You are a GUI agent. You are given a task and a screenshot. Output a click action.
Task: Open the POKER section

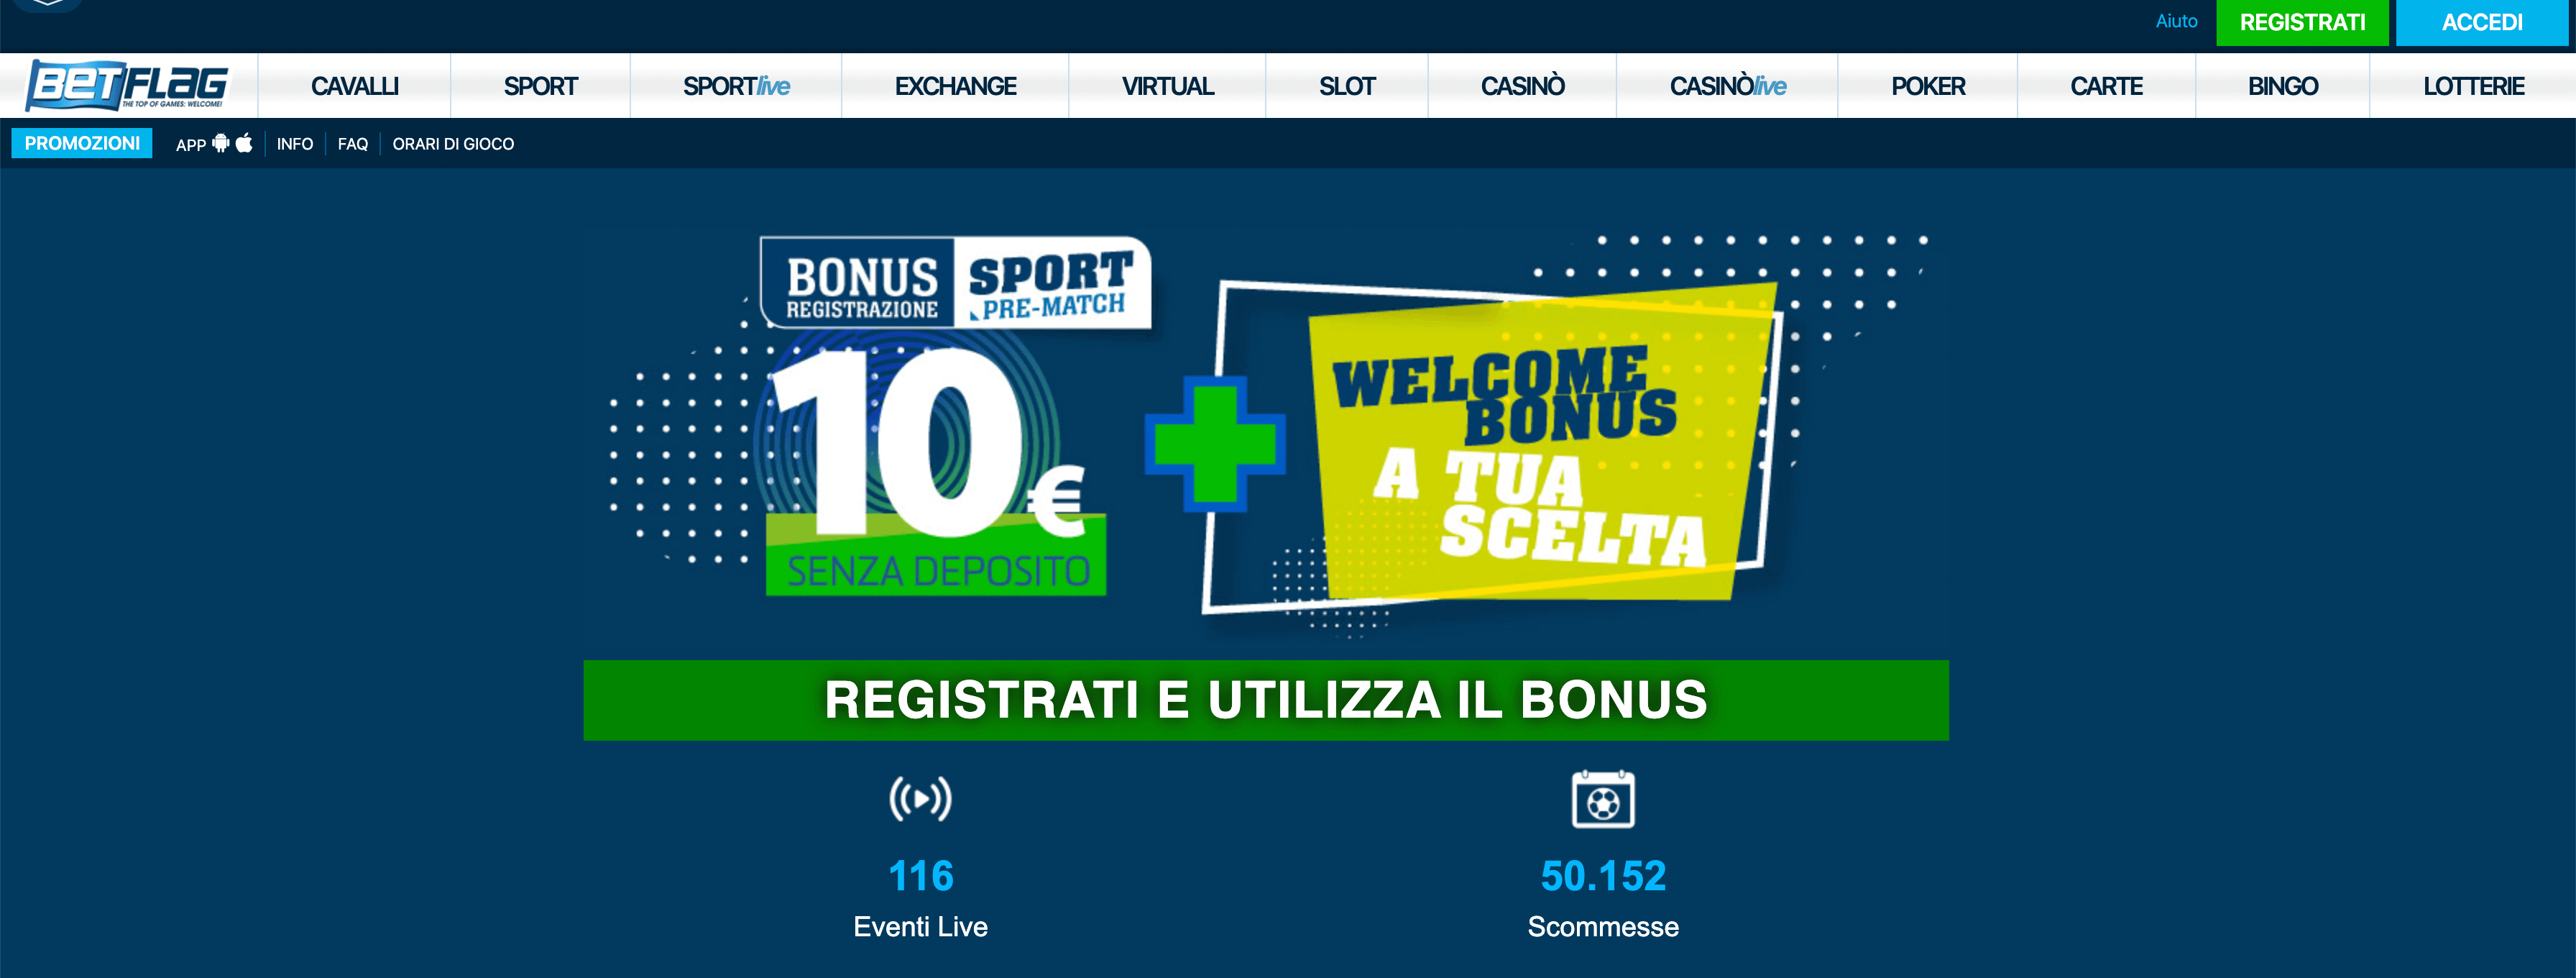click(1928, 86)
